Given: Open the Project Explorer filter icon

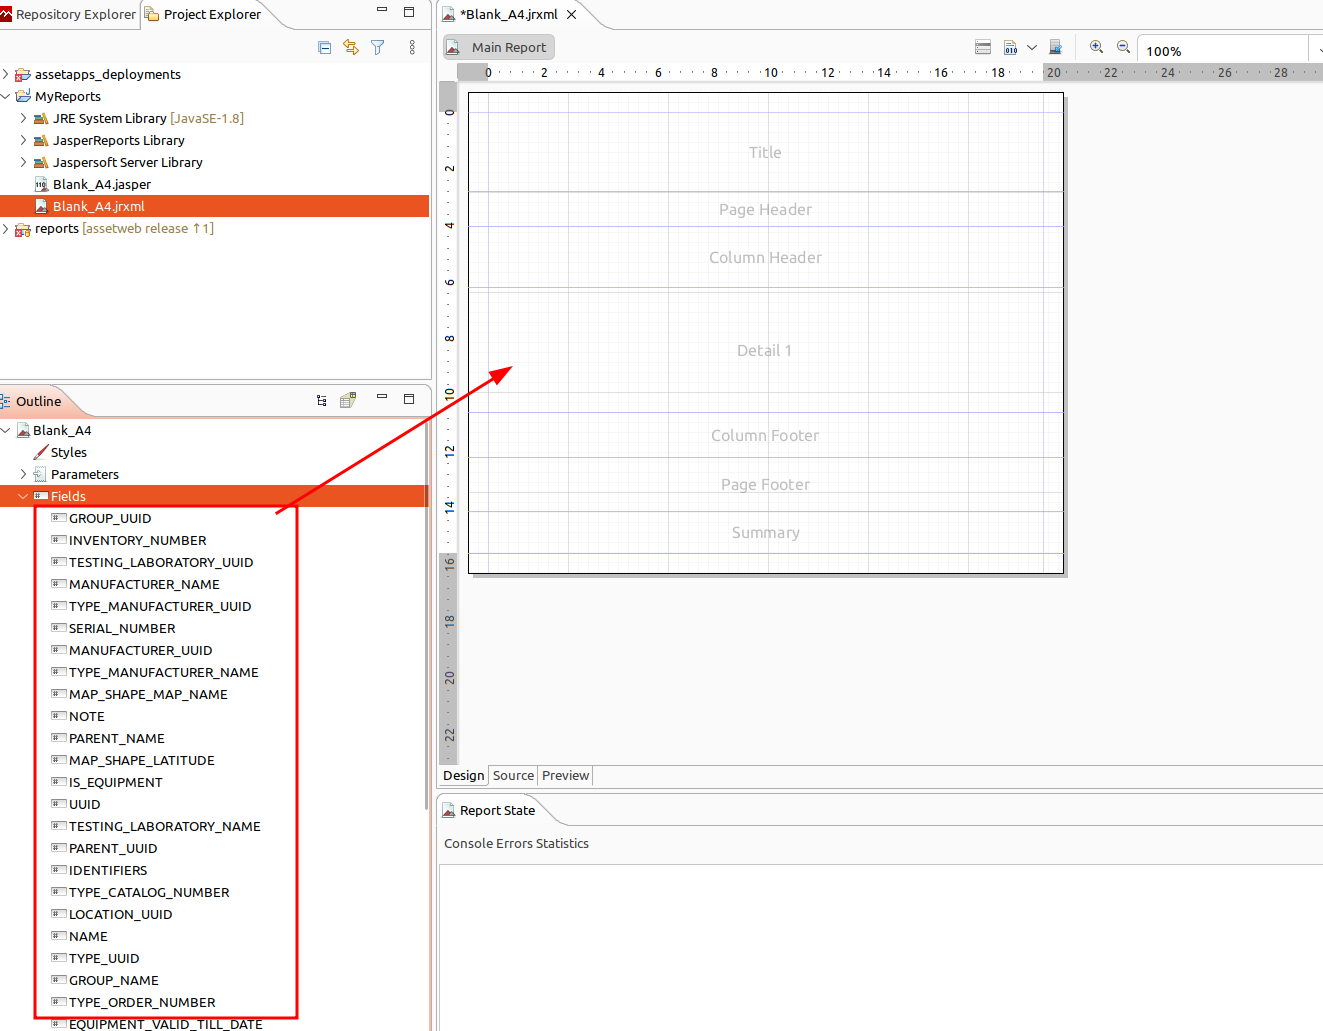Looking at the screenshot, I should coord(378,47).
